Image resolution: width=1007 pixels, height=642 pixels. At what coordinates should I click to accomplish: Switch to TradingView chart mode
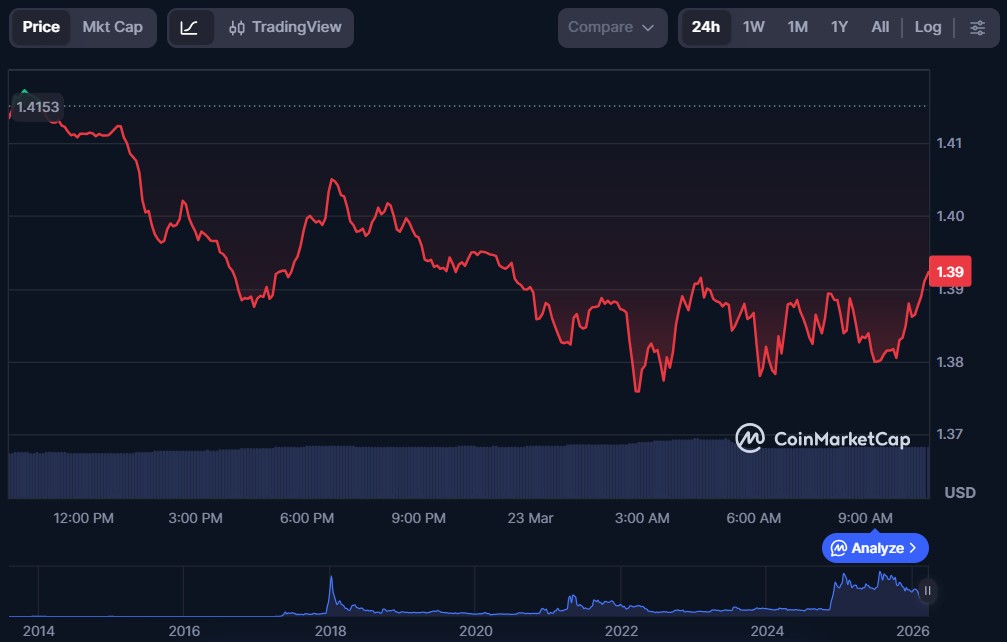pyautogui.click(x=285, y=27)
